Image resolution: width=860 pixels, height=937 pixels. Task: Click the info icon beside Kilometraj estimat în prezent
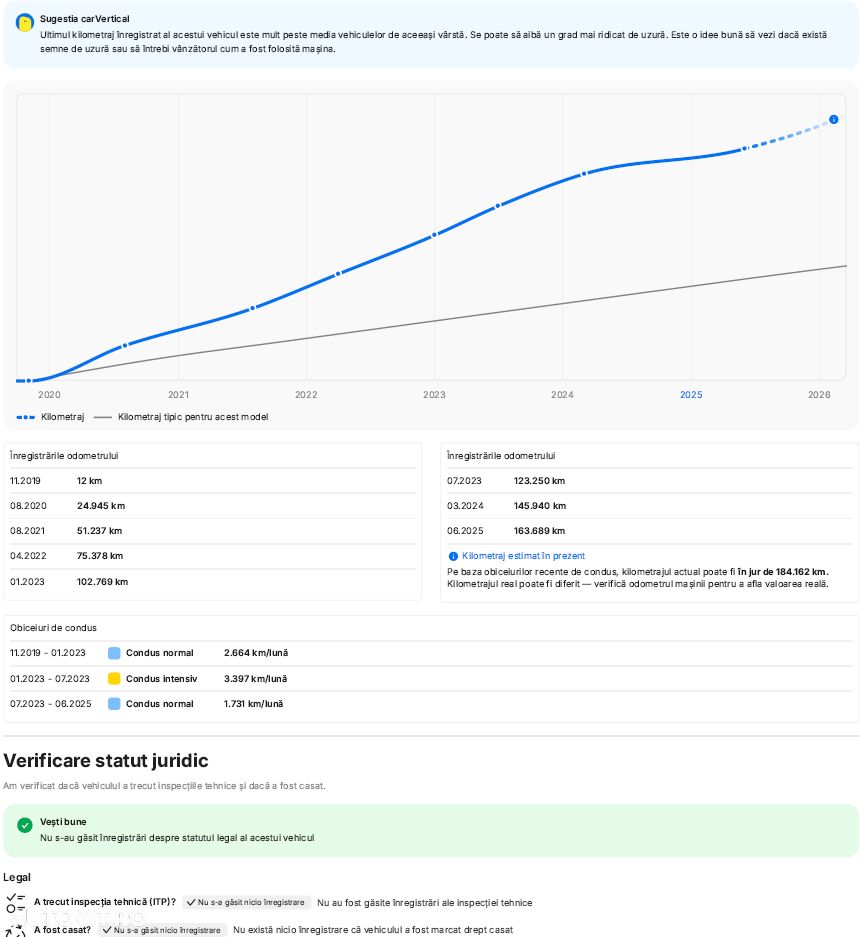453,556
